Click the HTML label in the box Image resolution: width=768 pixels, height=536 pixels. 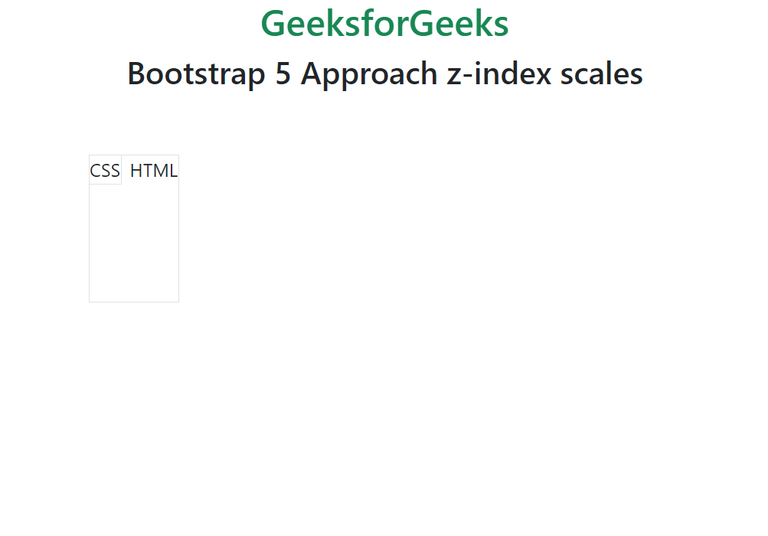click(153, 170)
